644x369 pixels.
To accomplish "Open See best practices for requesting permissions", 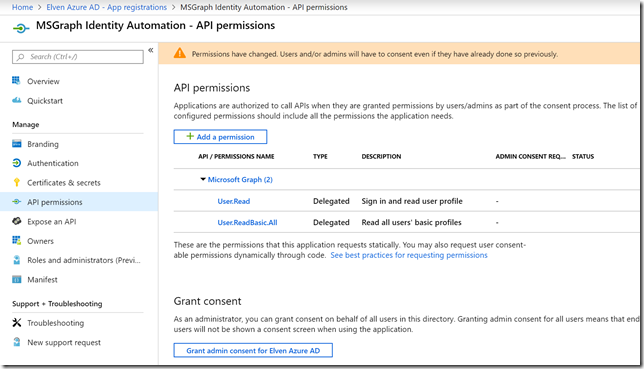I will tap(409, 255).
